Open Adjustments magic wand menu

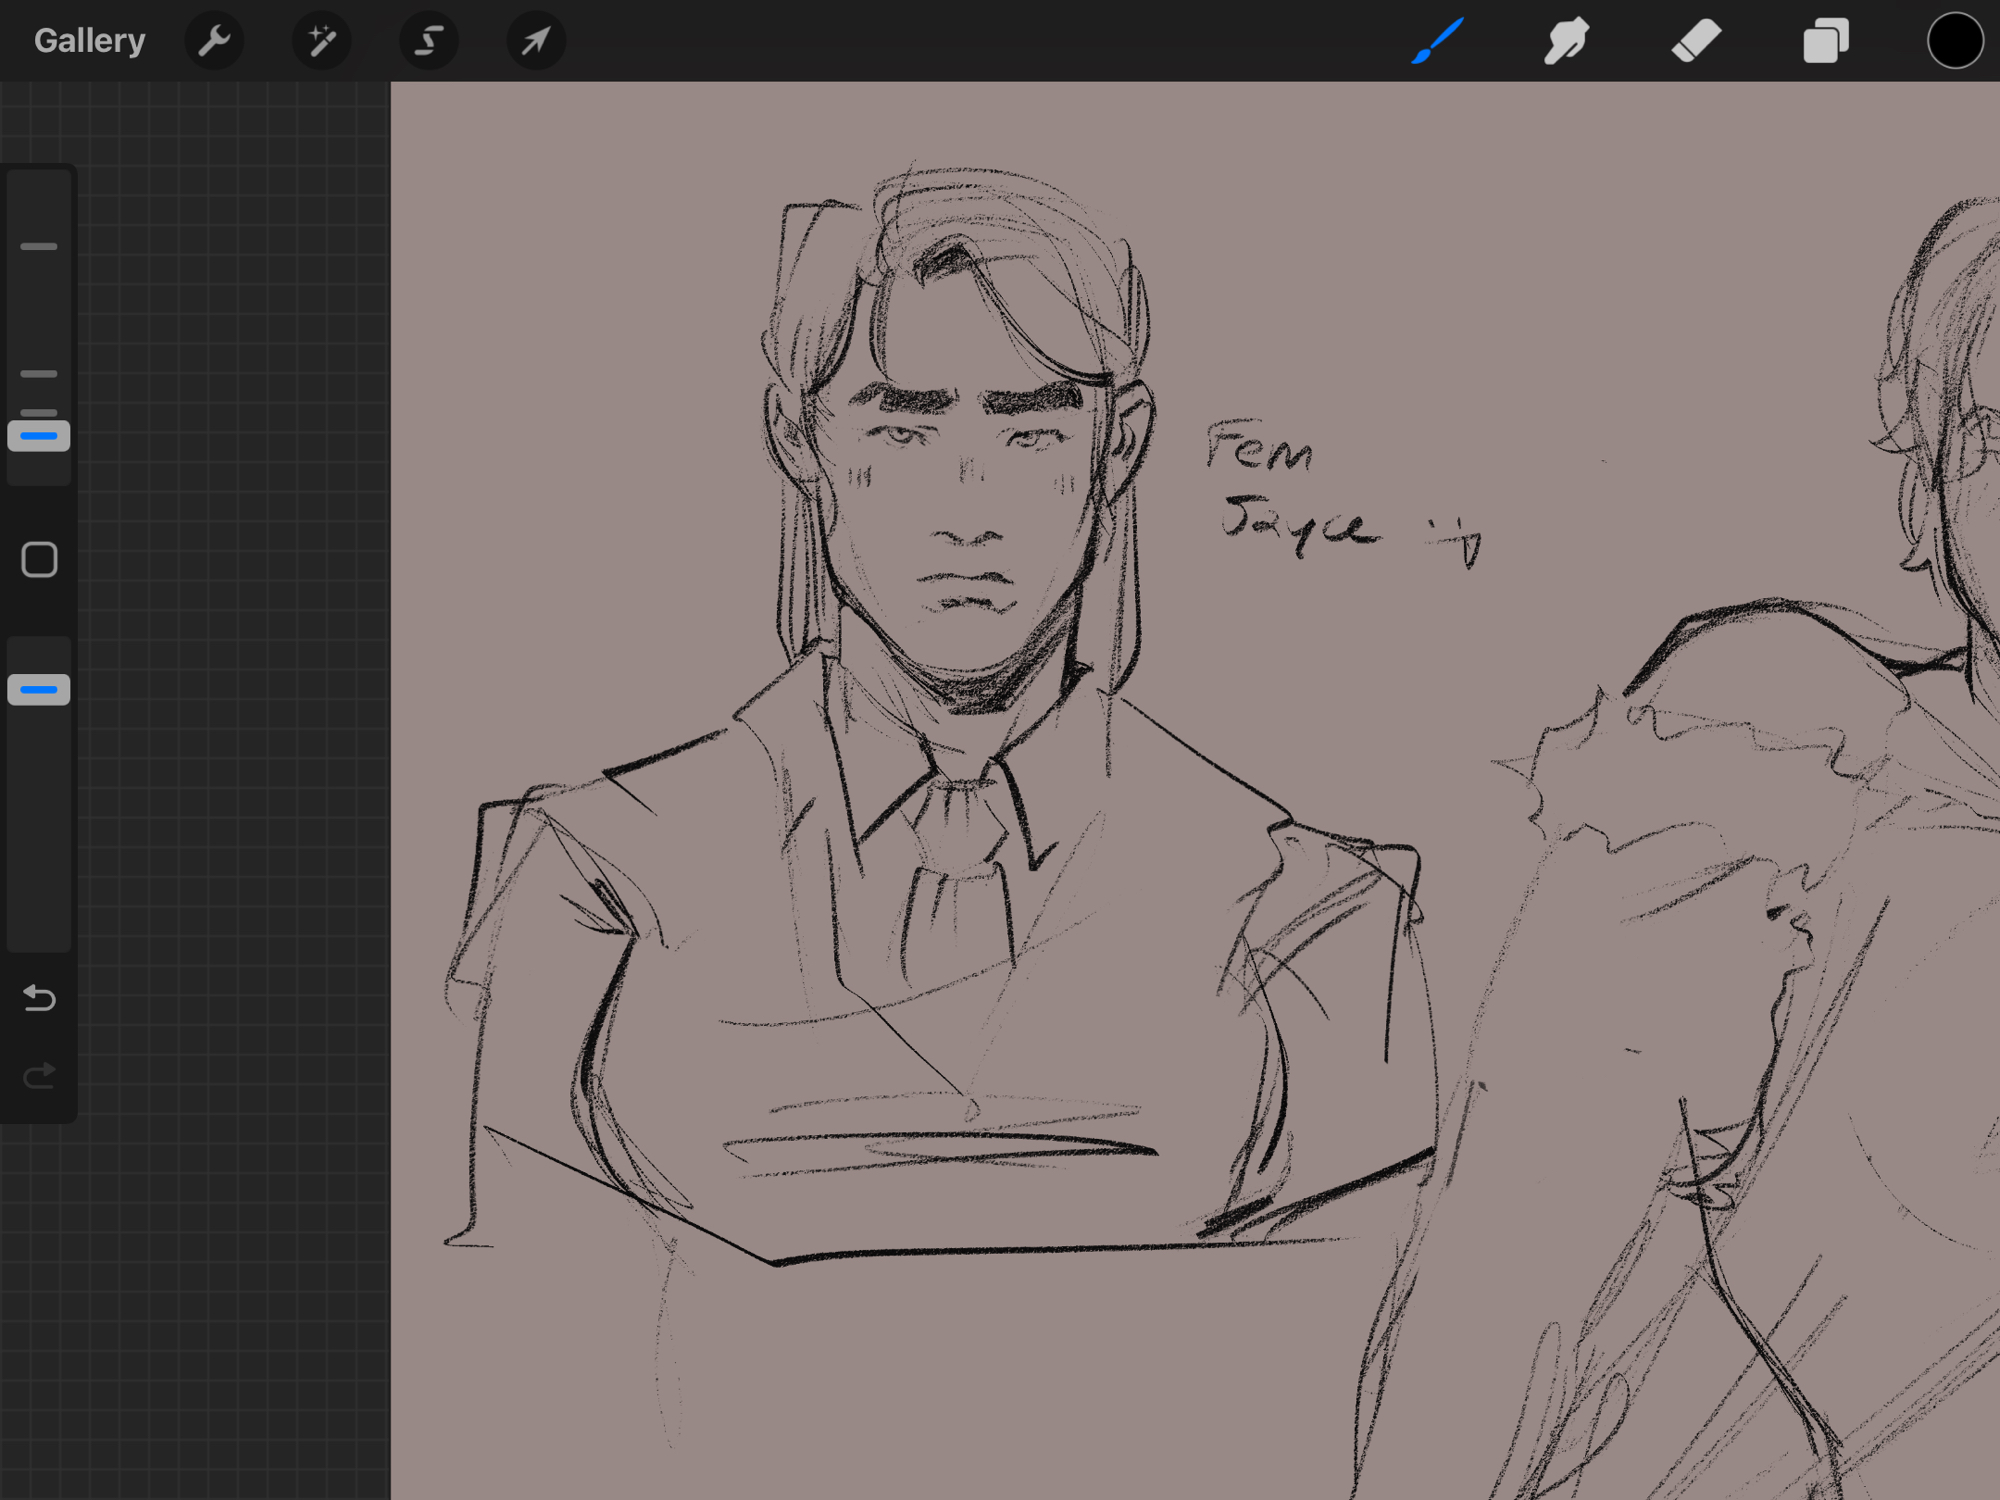321,41
